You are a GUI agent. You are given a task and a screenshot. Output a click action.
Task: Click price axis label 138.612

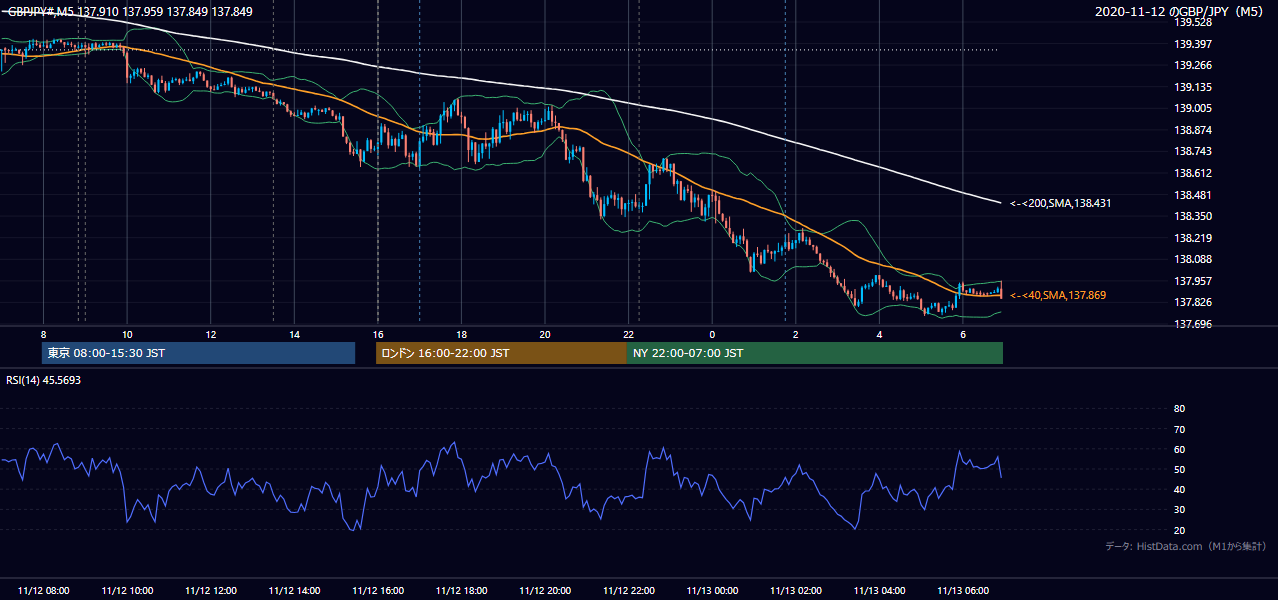[1192, 173]
